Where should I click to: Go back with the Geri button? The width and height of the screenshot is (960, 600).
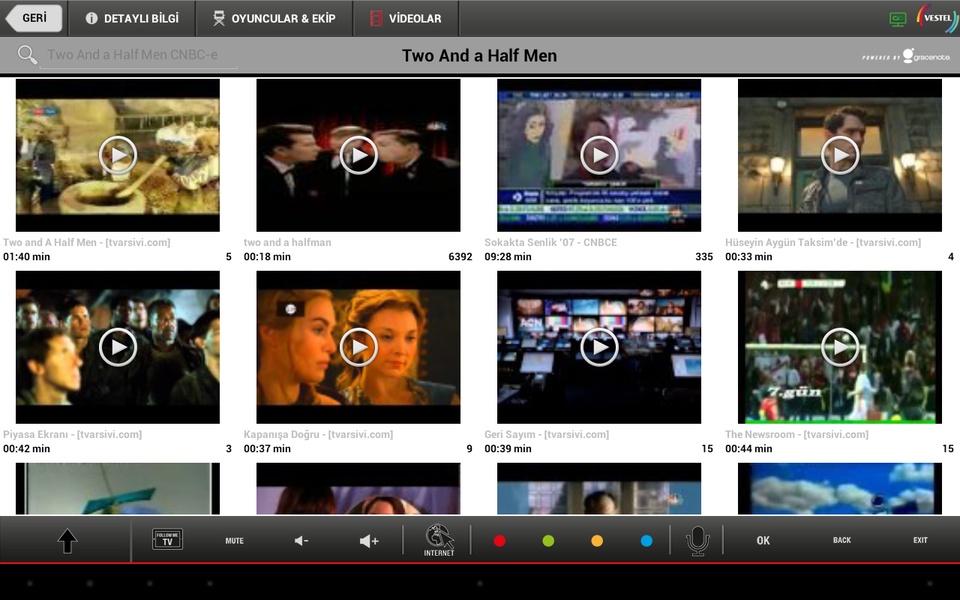(34, 18)
